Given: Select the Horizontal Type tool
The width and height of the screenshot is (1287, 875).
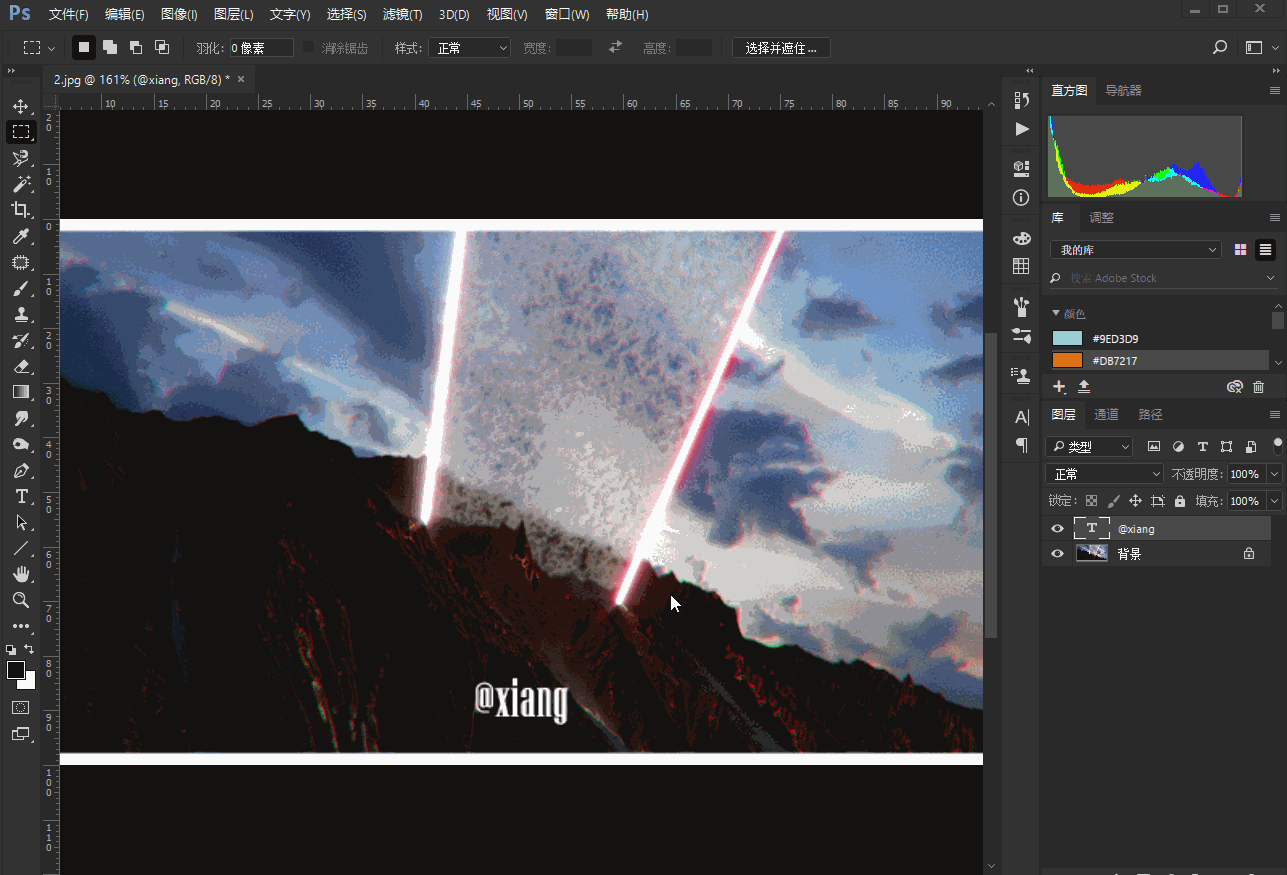Looking at the screenshot, I should 20,496.
